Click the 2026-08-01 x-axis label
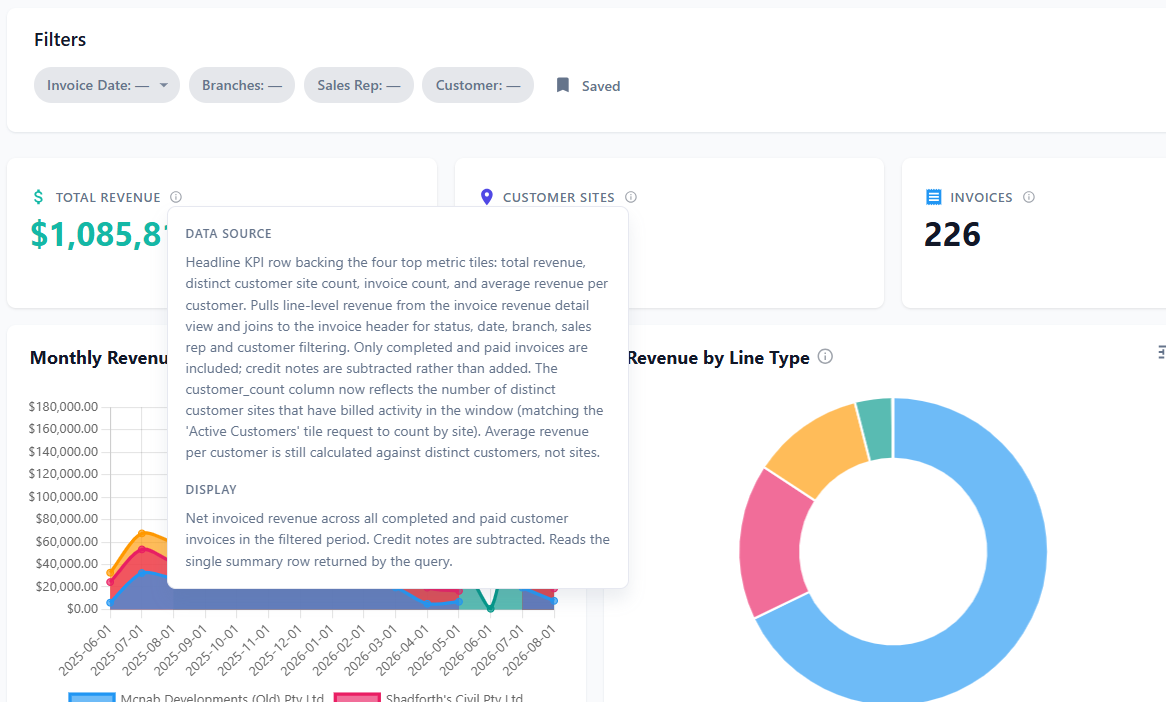This screenshot has height=702, width=1166. point(528,651)
